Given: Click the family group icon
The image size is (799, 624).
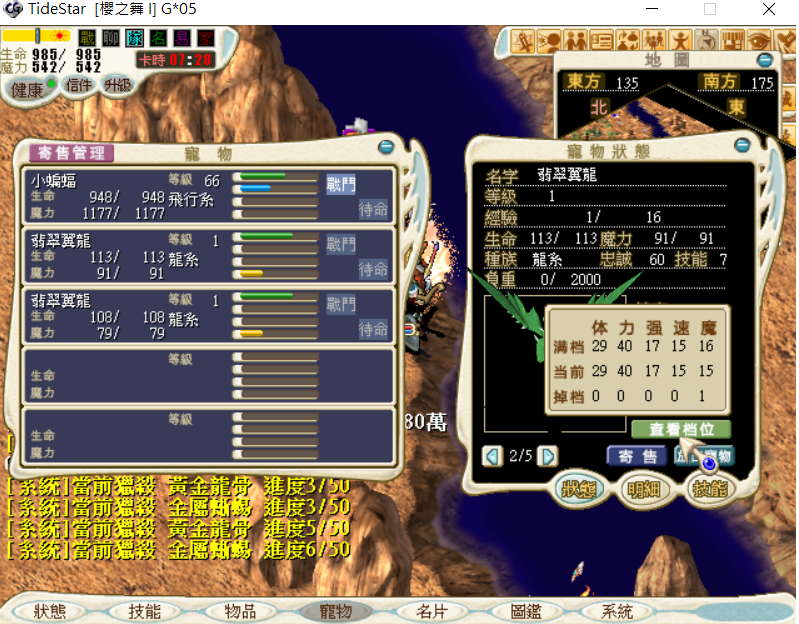Looking at the screenshot, I should (653, 41).
